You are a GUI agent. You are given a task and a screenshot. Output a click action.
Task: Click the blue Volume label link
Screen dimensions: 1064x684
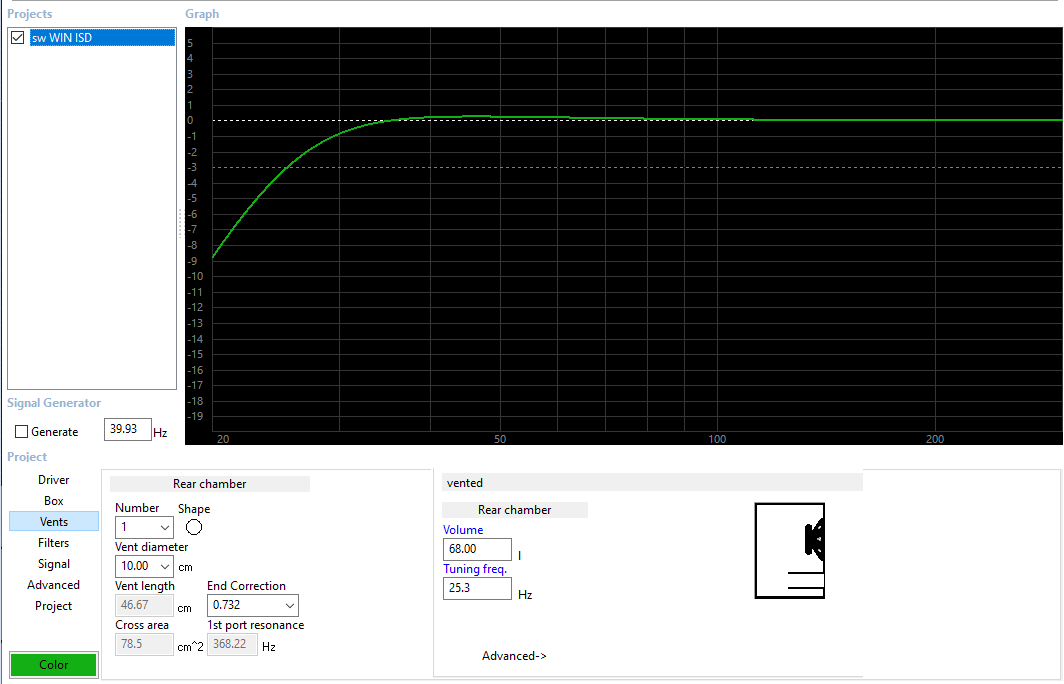coord(463,530)
